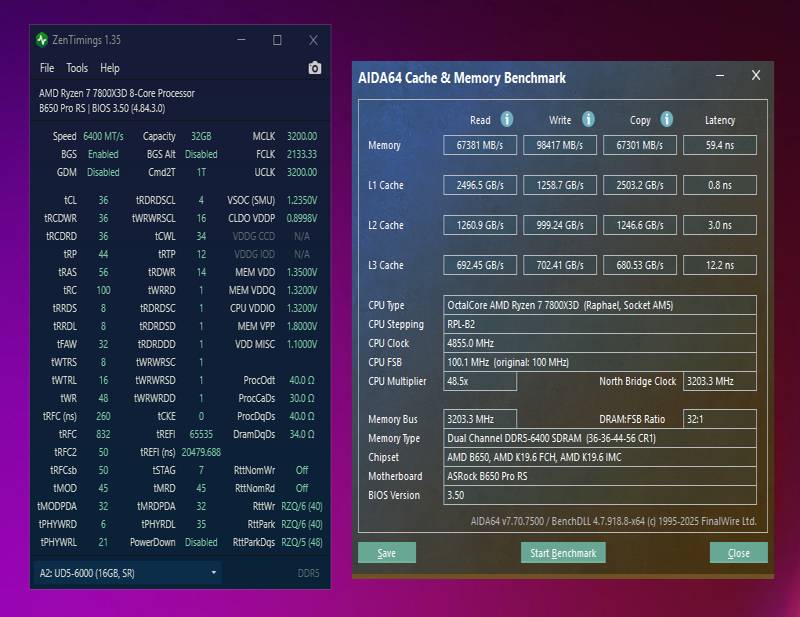Screen dimensions: 800x617
Task: Click the Save button in AIDA64
Action: click(x=387, y=553)
